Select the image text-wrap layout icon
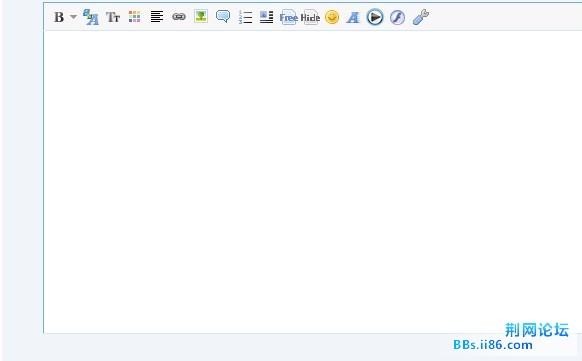 (267, 17)
